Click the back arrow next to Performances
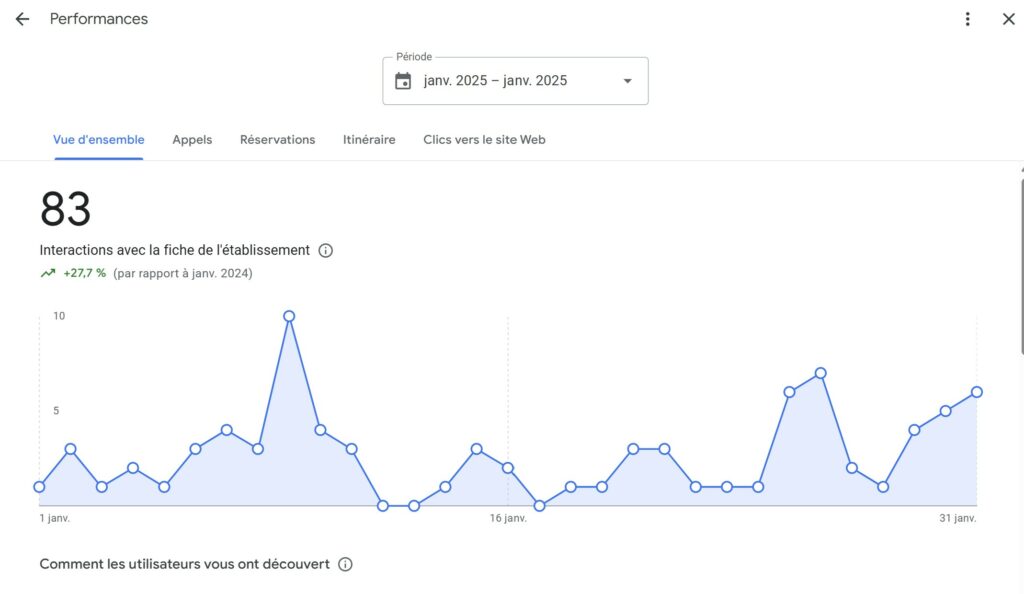1024x594 pixels. 22,19
